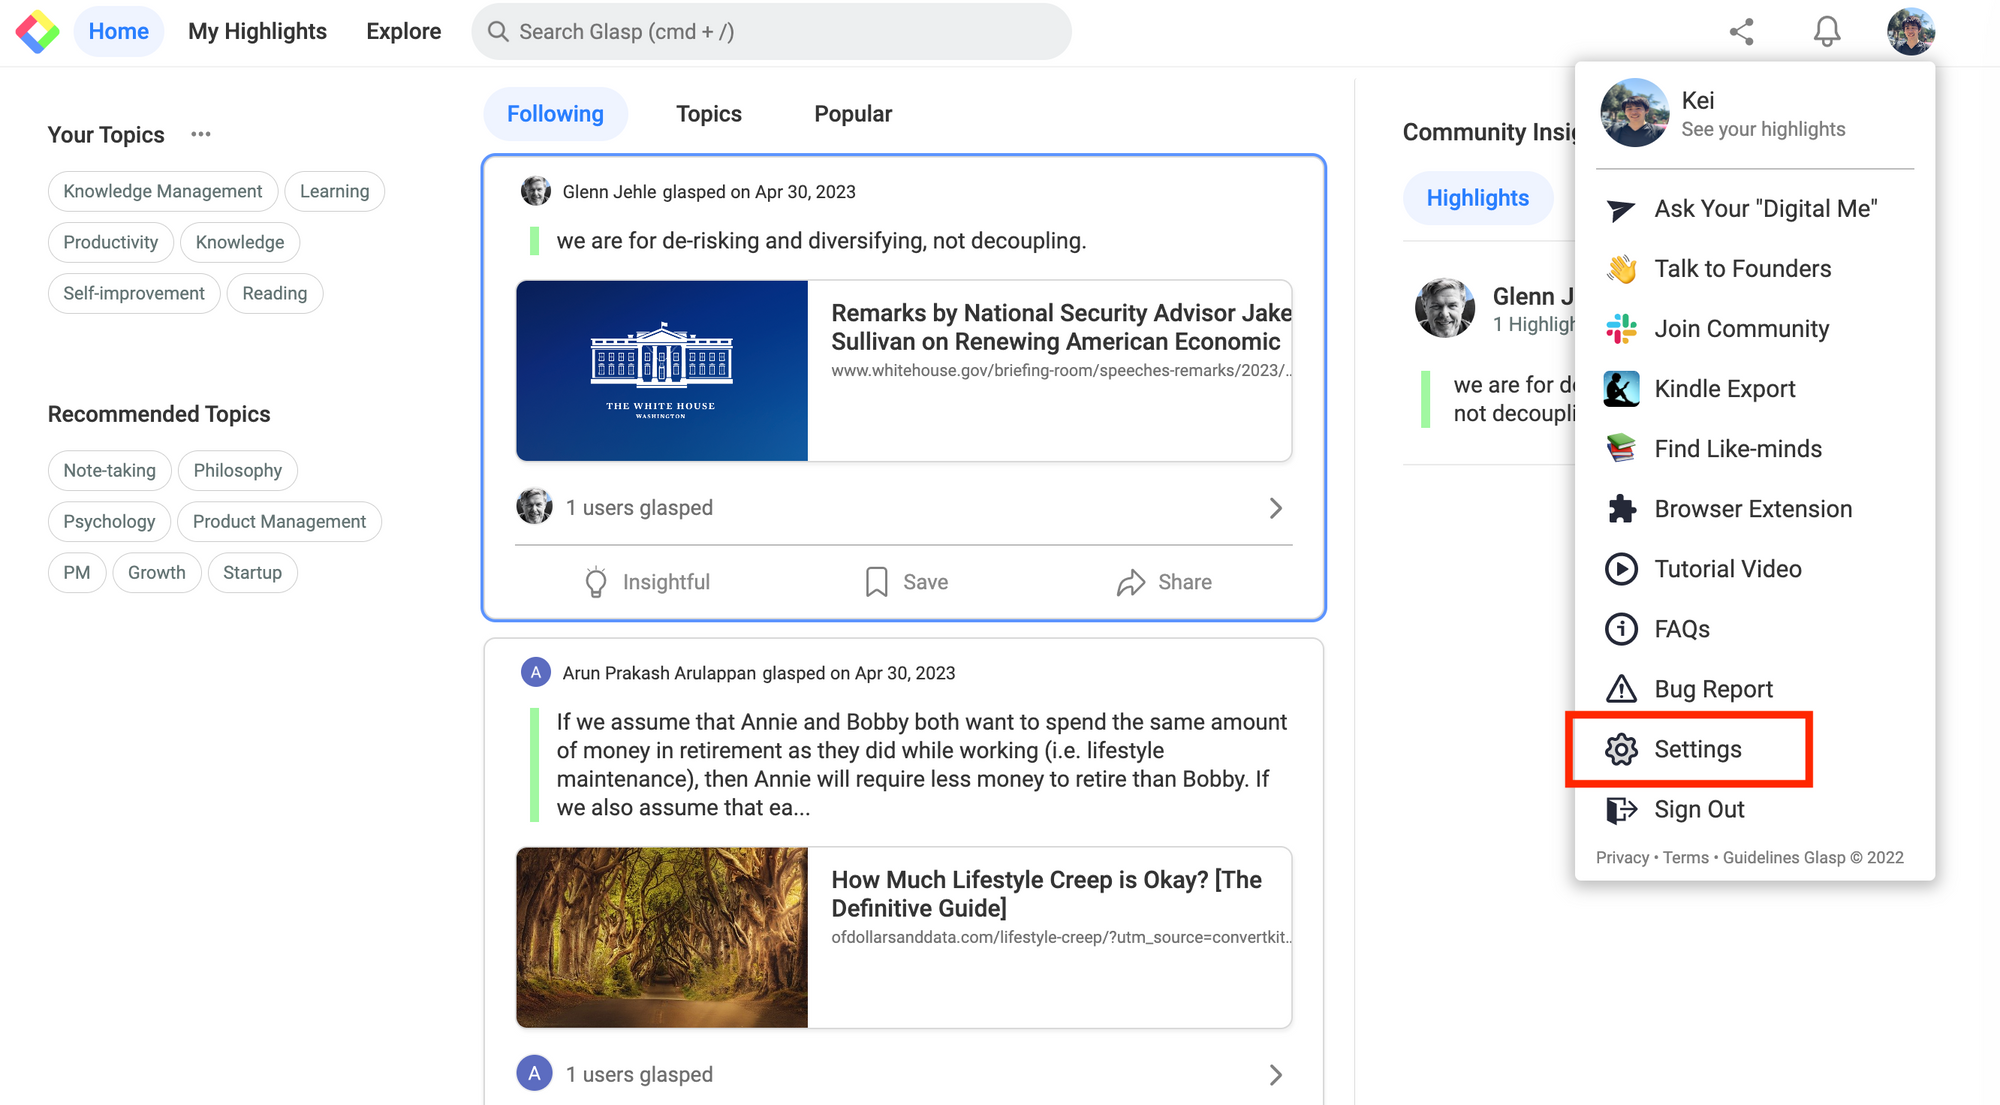The width and height of the screenshot is (2000, 1105).
Task: Select the Knowledge Management topic chip
Action: [163, 191]
